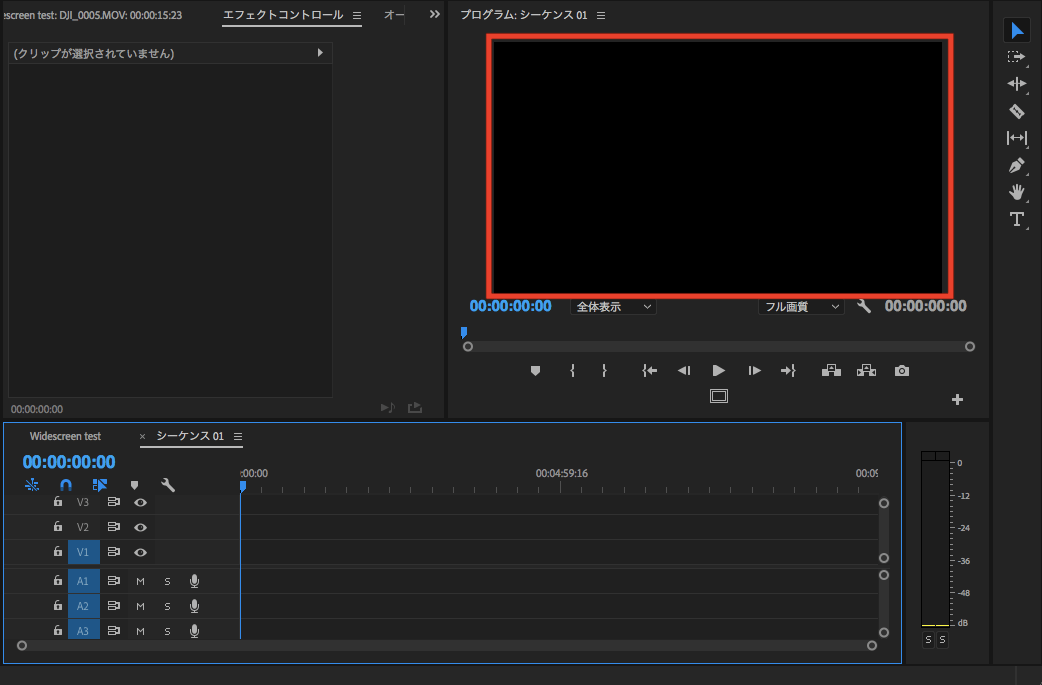Select the Pen tool
The image size is (1042, 685).
1016,165
